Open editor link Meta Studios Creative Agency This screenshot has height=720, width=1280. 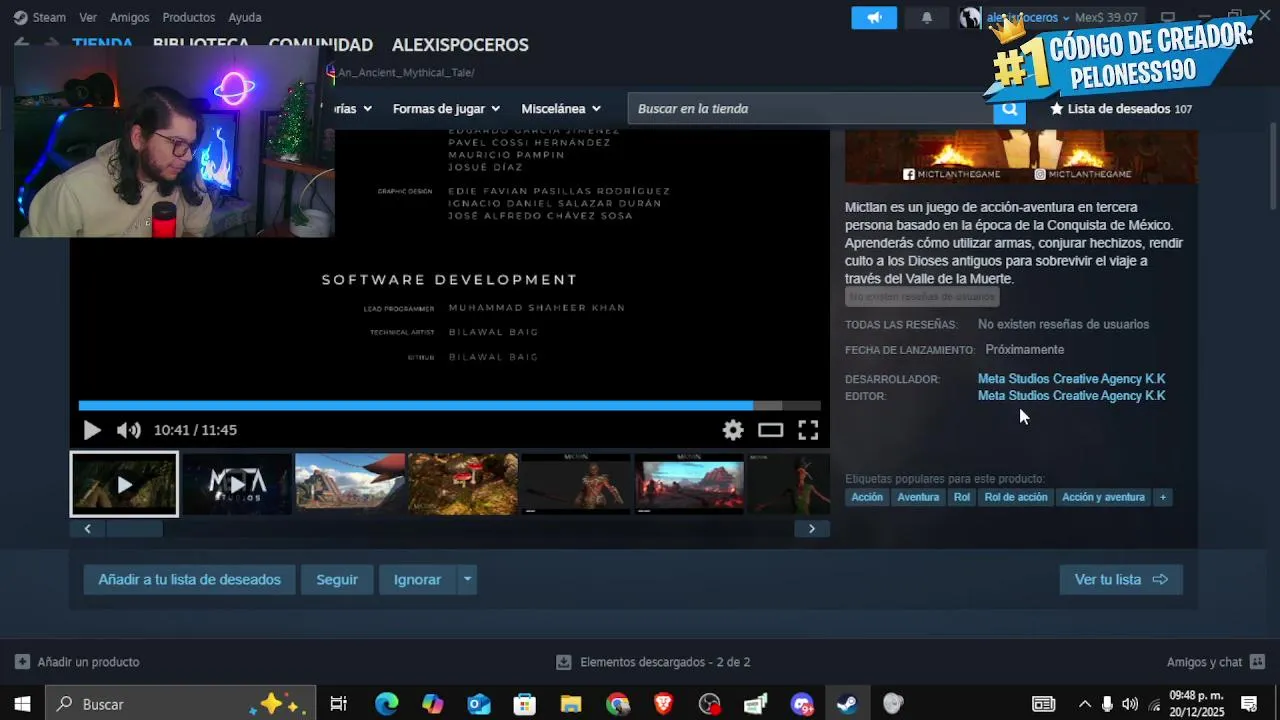[1071, 396]
